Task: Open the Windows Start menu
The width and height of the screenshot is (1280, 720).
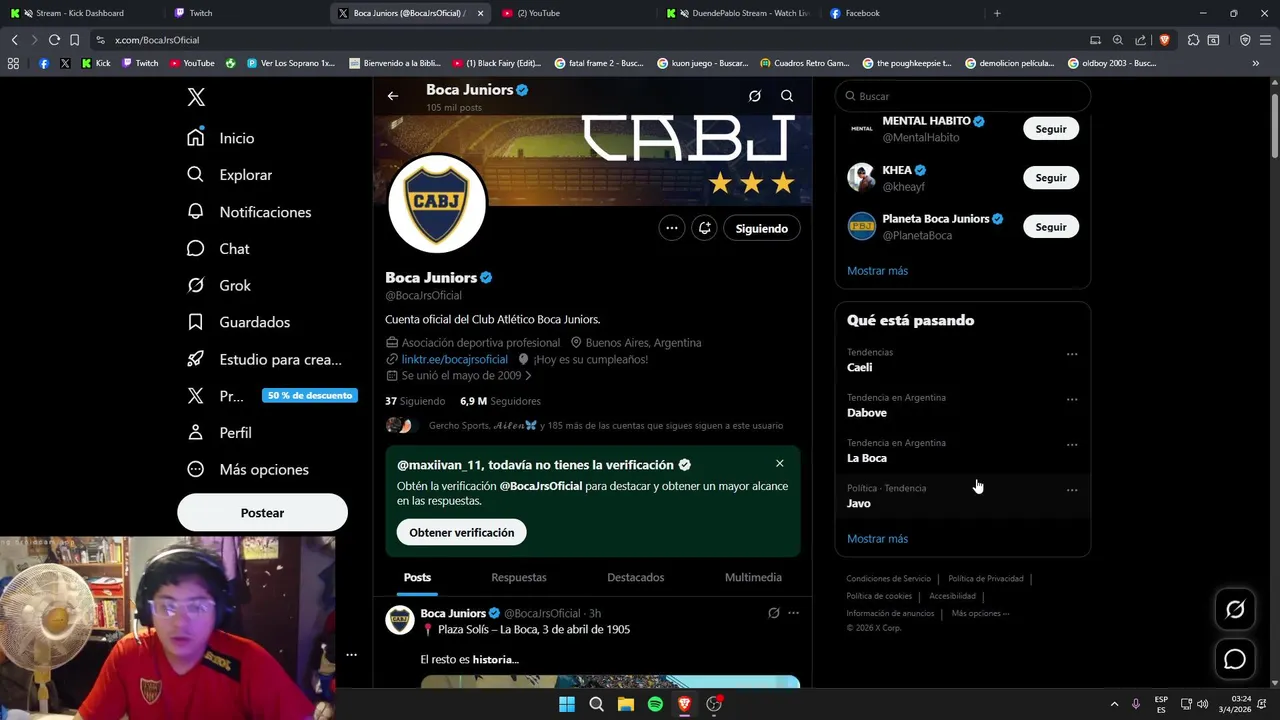Action: click(x=567, y=704)
